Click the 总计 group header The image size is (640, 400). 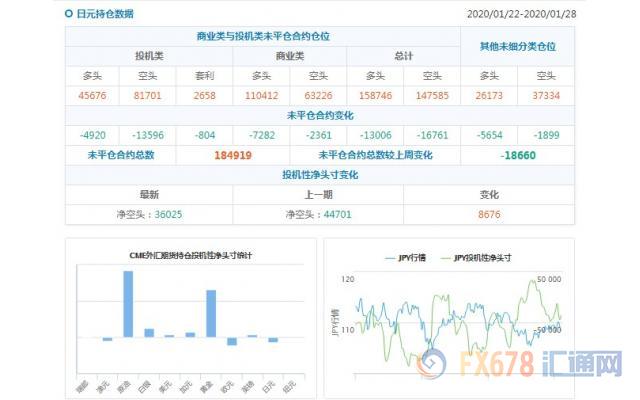pos(404,56)
